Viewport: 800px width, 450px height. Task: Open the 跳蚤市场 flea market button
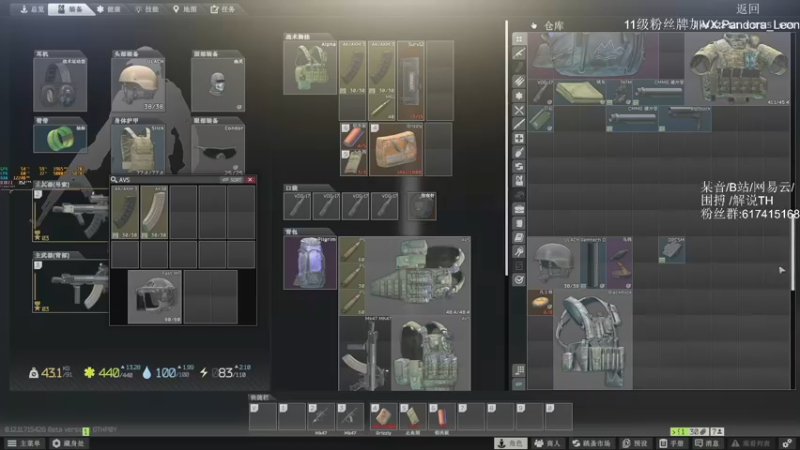pos(592,443)
